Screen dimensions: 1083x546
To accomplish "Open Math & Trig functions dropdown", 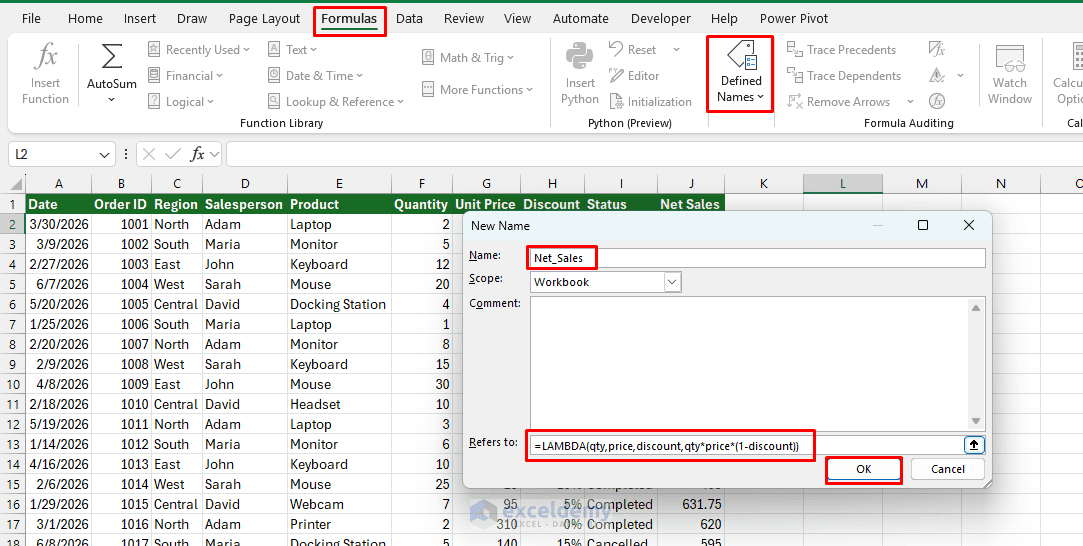I will click(468, 57).
